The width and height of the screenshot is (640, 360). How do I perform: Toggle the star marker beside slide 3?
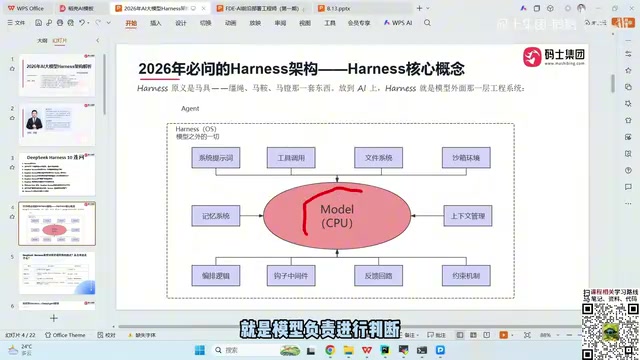pyautogui.click(x=12, y=167)
